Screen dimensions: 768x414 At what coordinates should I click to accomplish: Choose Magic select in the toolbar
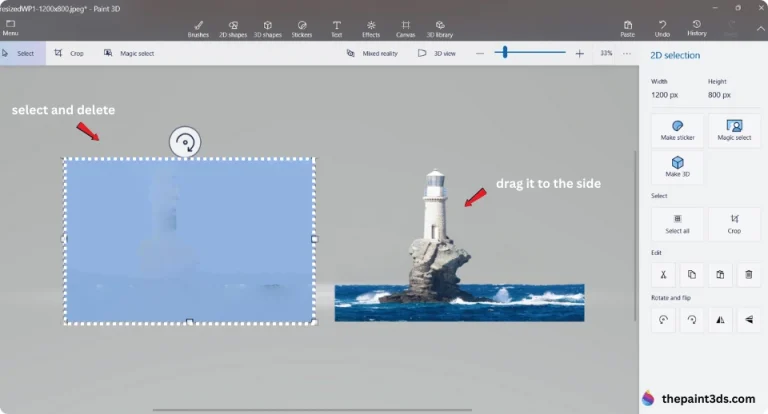pyautogui.click(x=129, y=53)
